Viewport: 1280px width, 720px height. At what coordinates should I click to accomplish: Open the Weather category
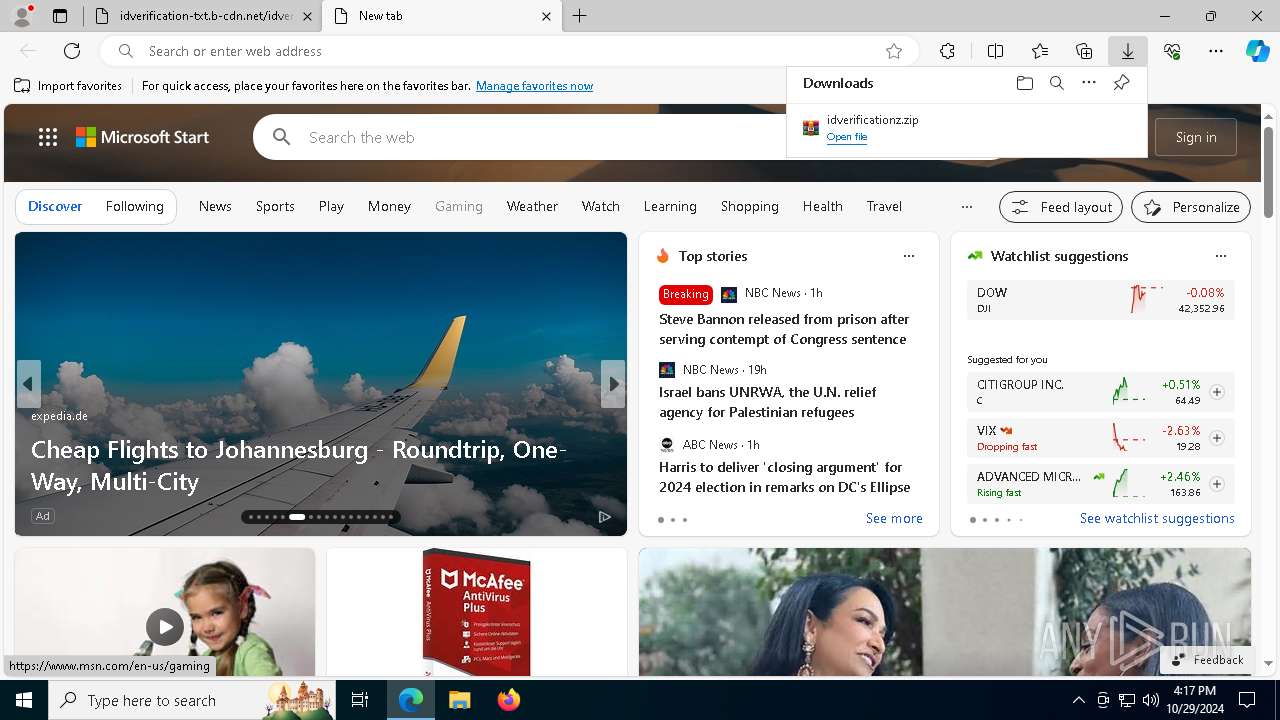(532, 206)
